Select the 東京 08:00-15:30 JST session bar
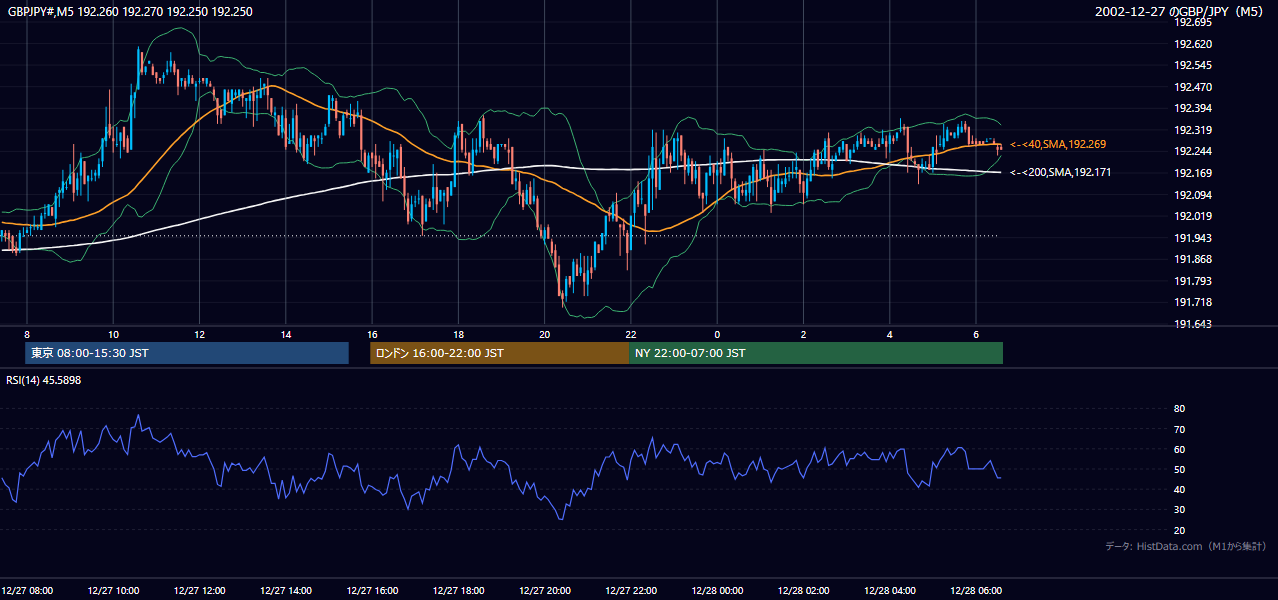The height and width of the screenshot is (600, 1278). pyautogui.click(x=187, y=353)
